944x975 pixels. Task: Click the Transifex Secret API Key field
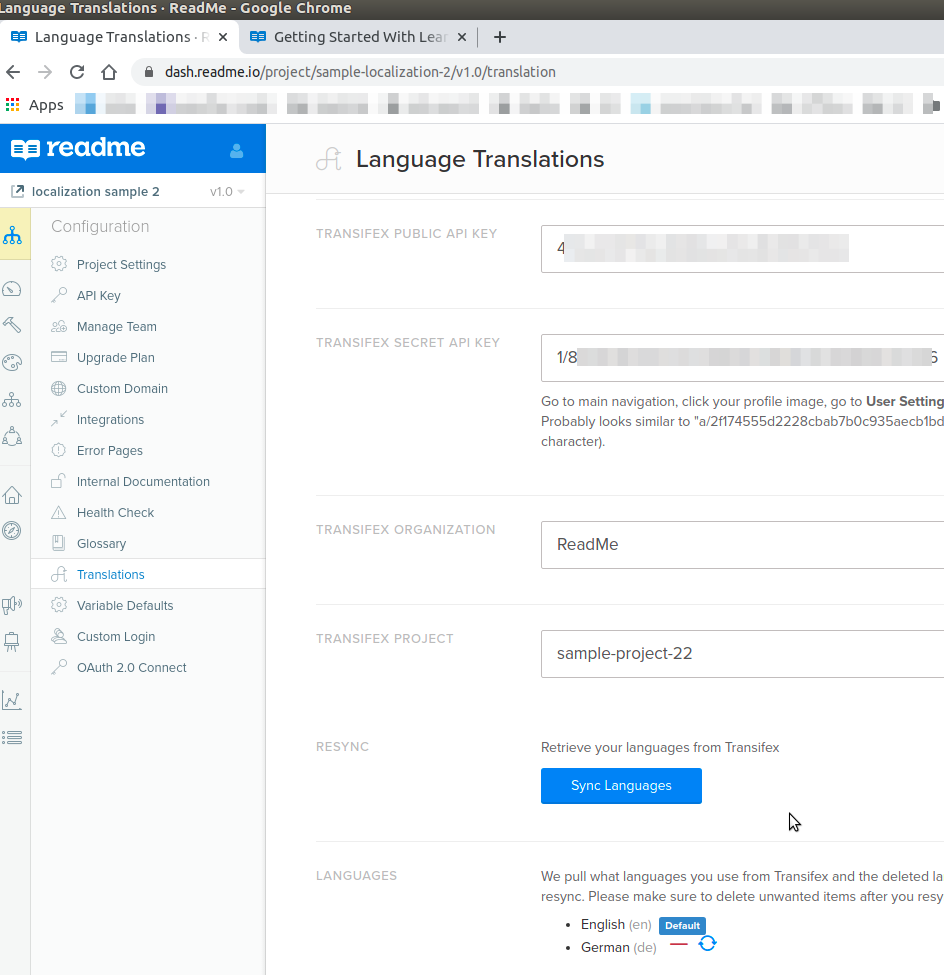[x=743, y=358]
